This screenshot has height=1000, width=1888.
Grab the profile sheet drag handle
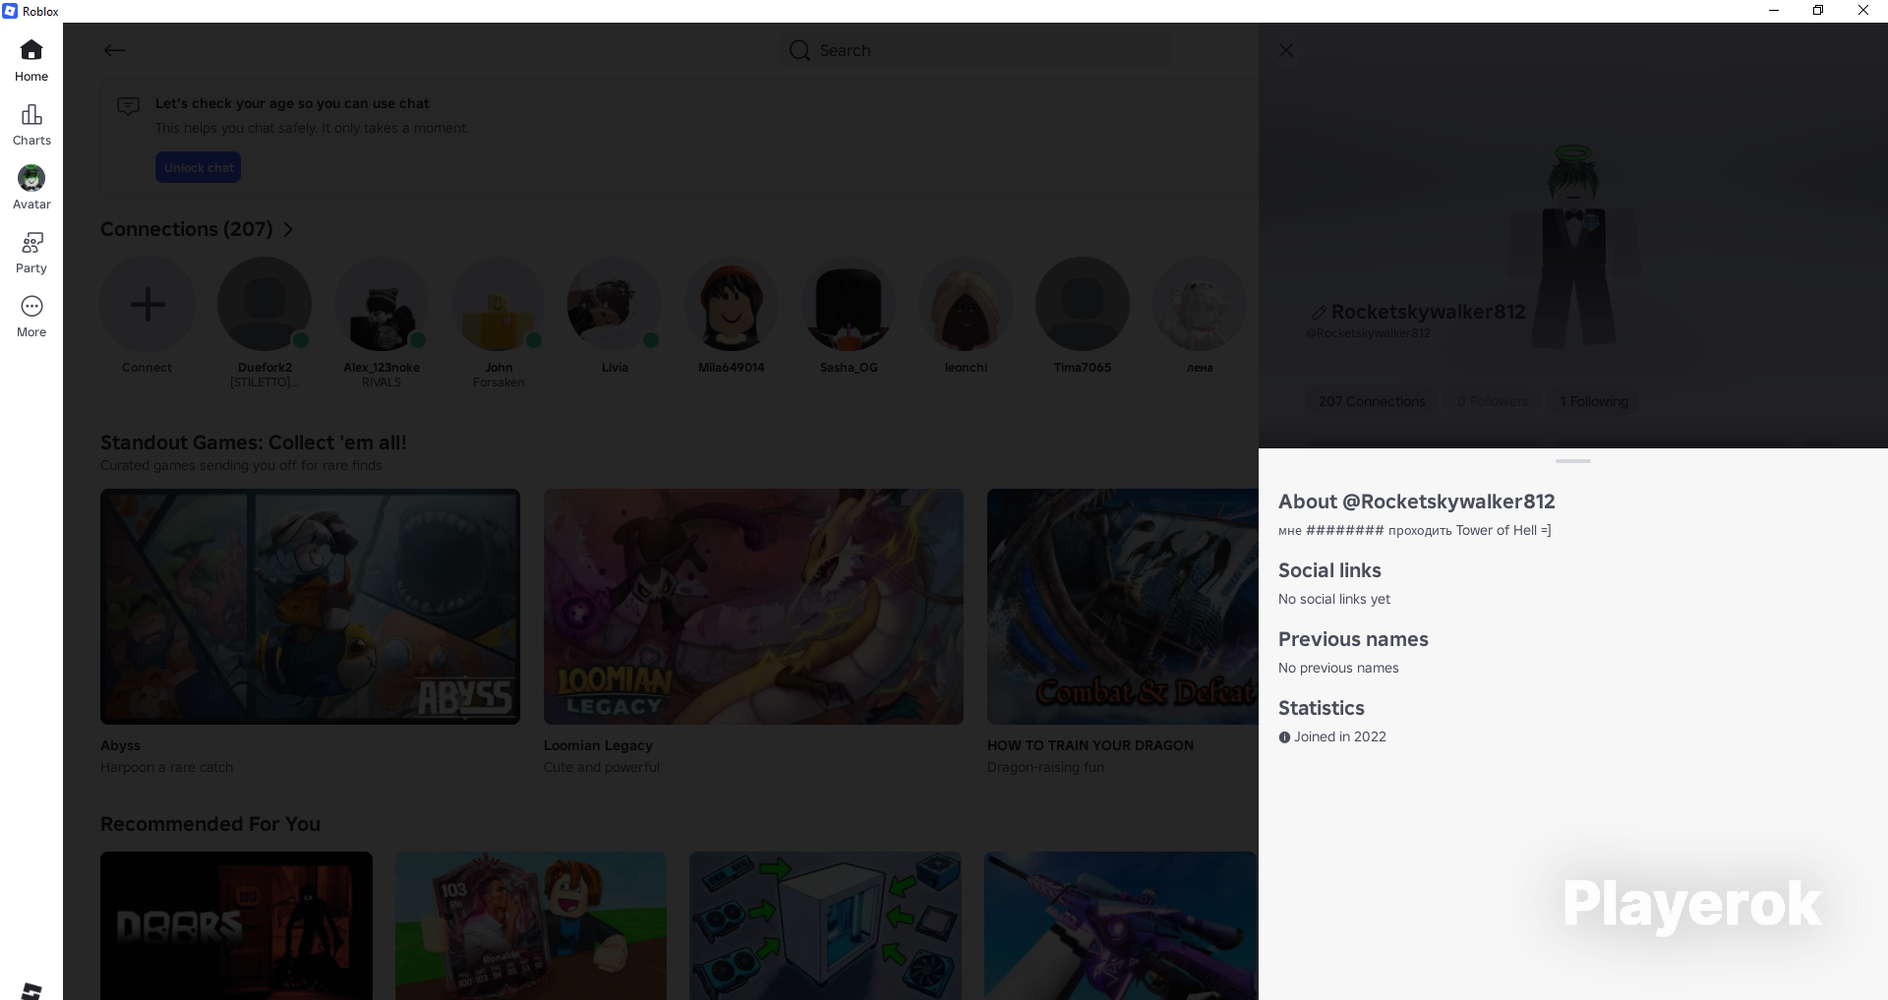1573,461
